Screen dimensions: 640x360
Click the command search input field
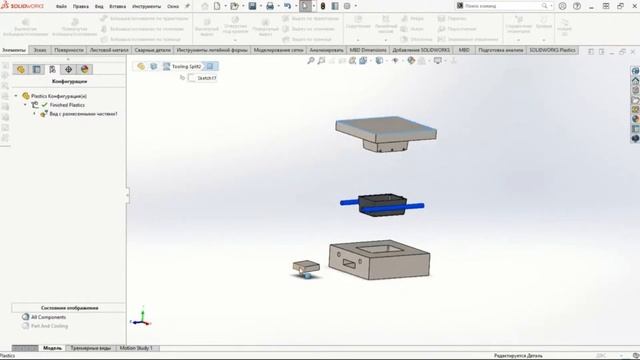pyautogui.click(x=502, y=6)
